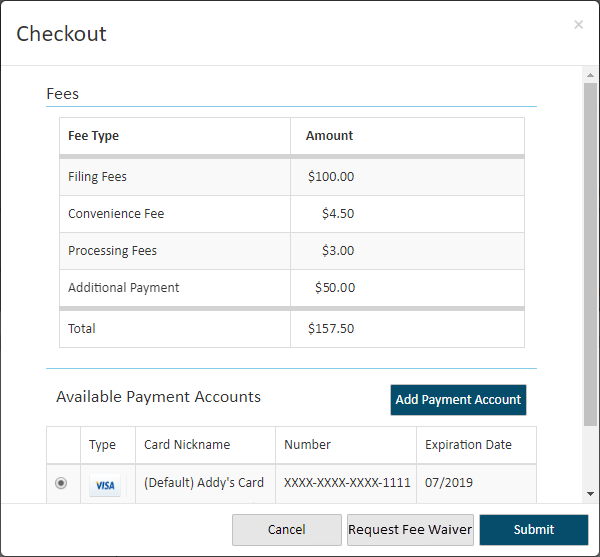
Task: Click the Add Payment Account button
Action: click(x=458, y=400)
